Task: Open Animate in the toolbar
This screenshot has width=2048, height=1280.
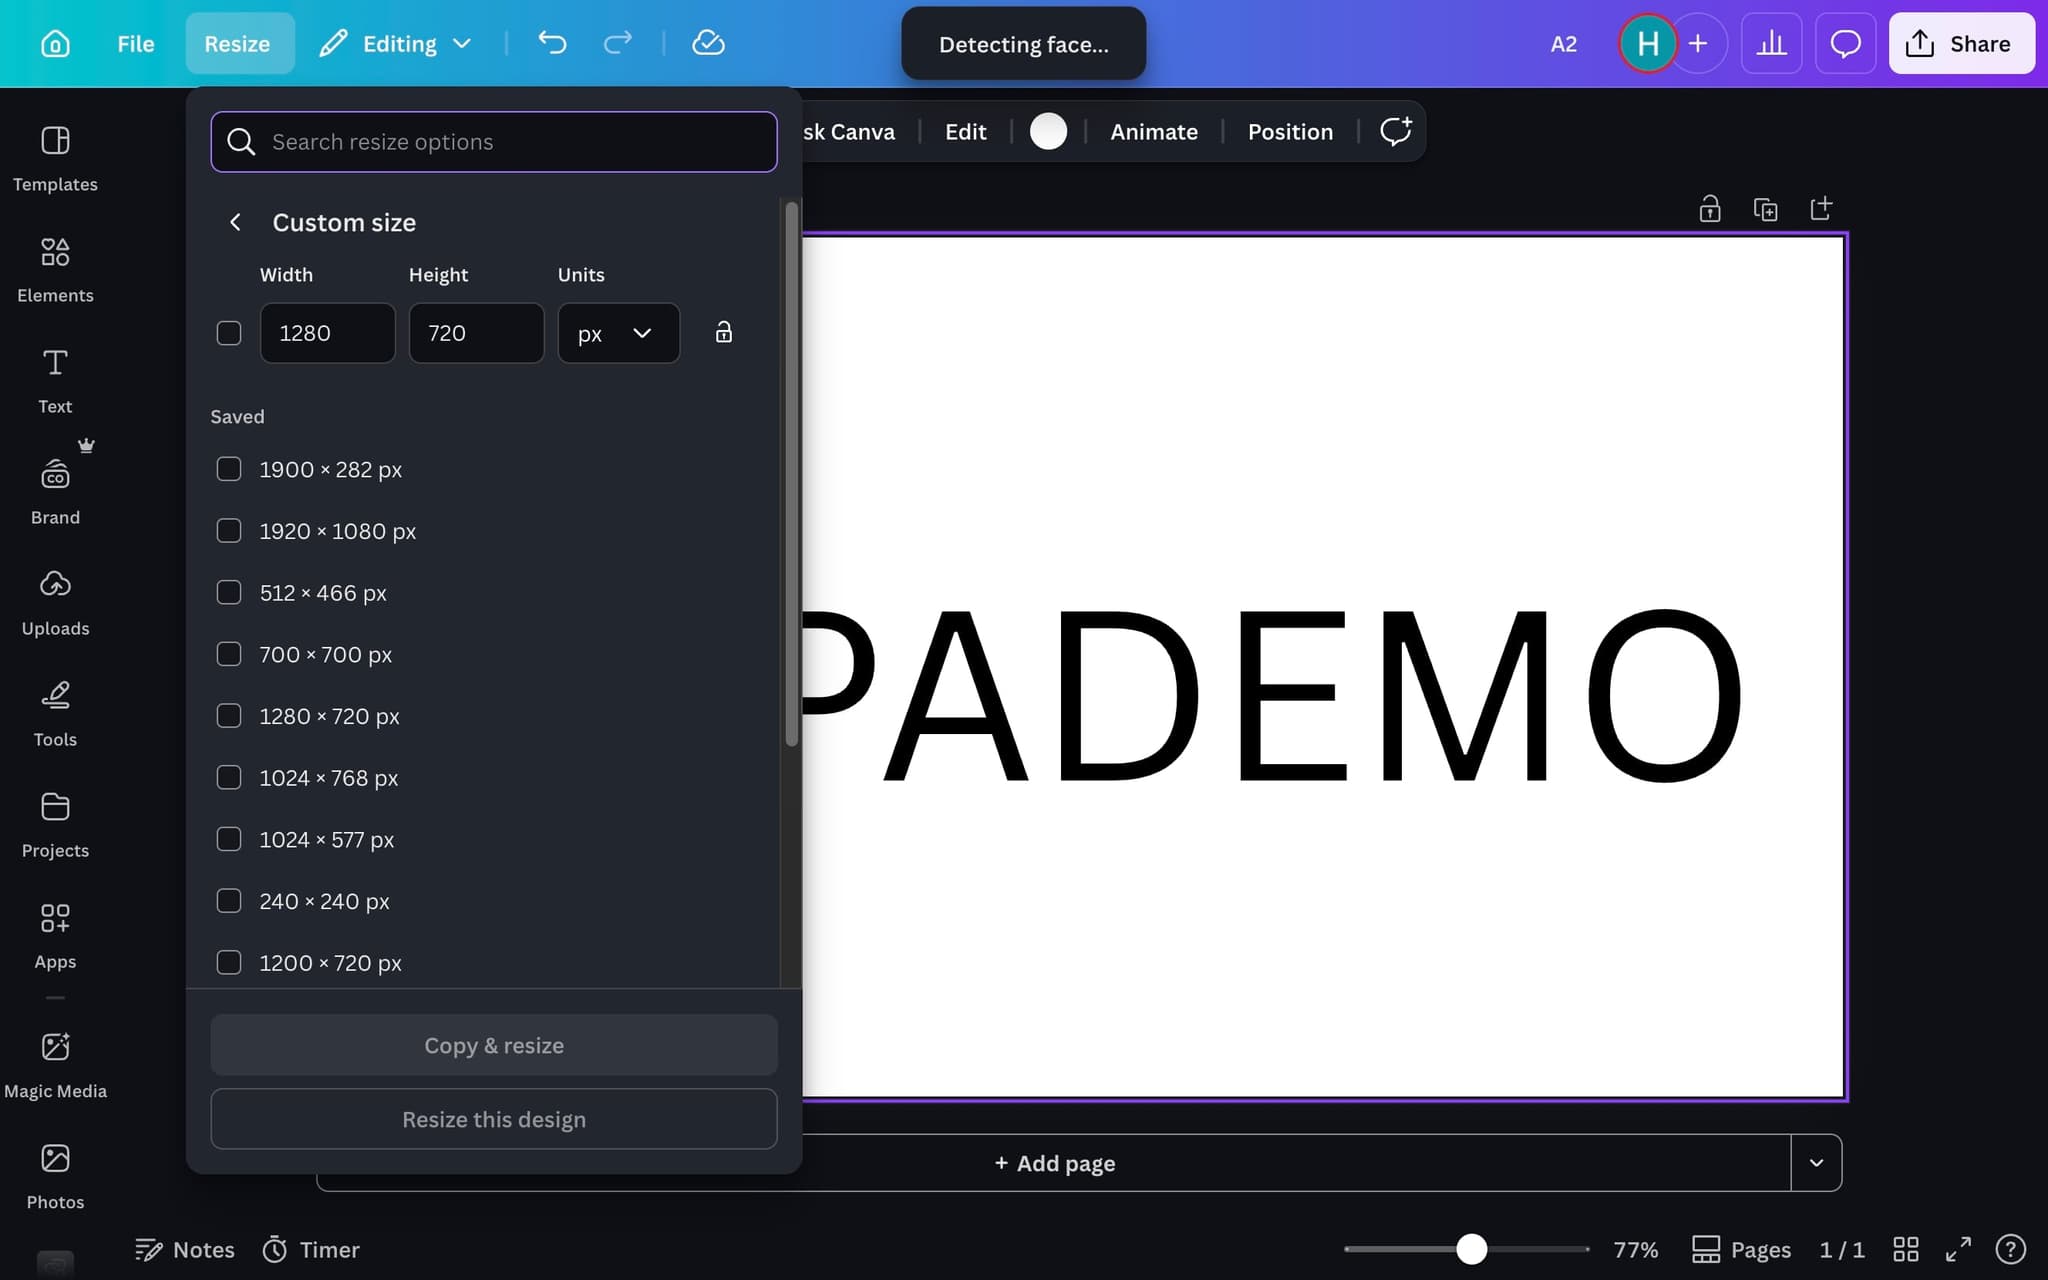Action: pyautogui.click(x=1153, y=132)
